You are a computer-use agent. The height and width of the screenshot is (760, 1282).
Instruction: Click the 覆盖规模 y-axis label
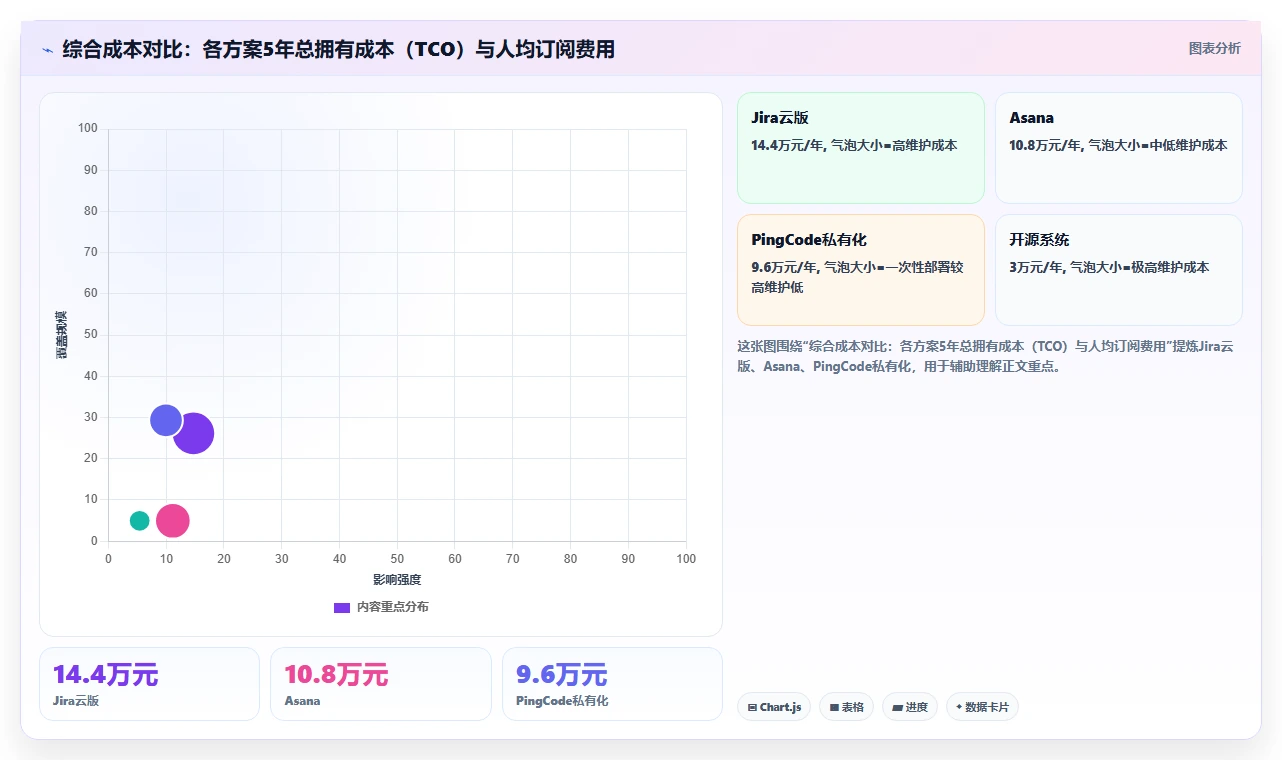click(x=62, y=335)
